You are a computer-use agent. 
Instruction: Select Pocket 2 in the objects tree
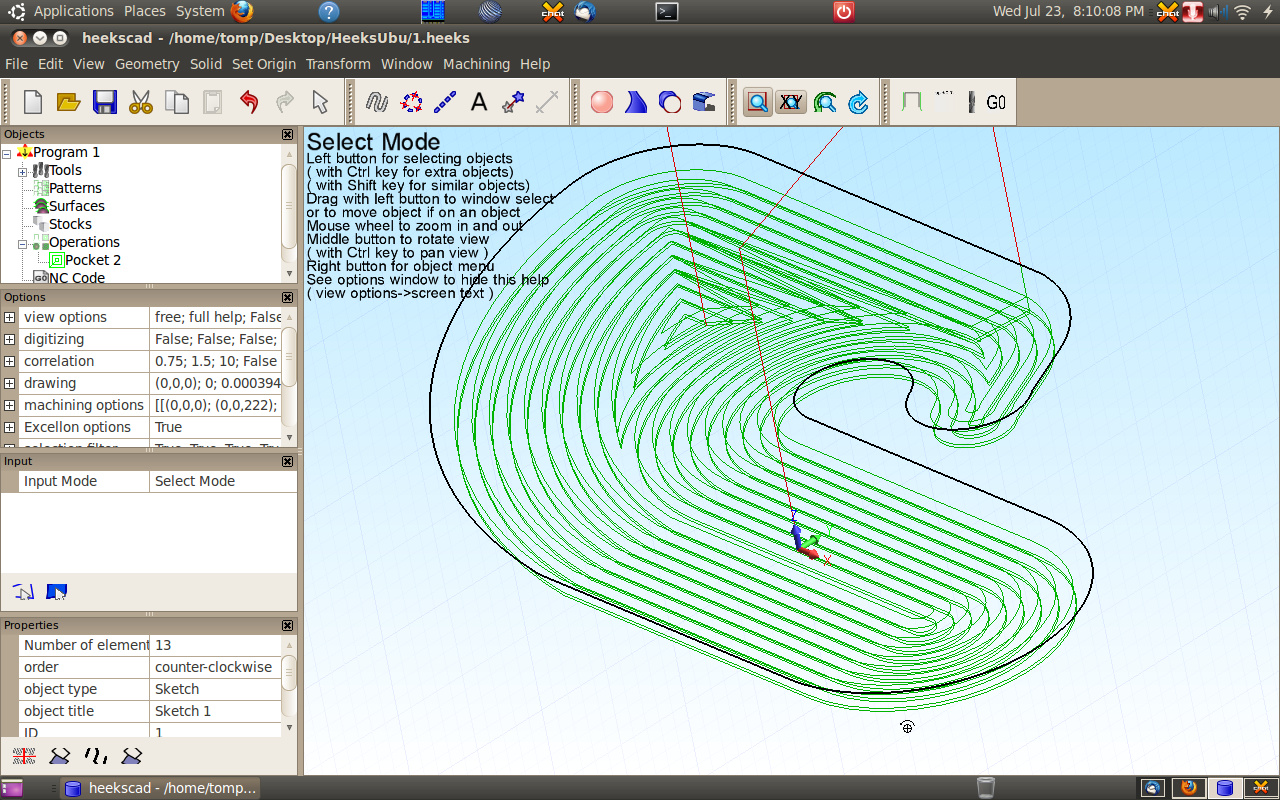point(93,260)
